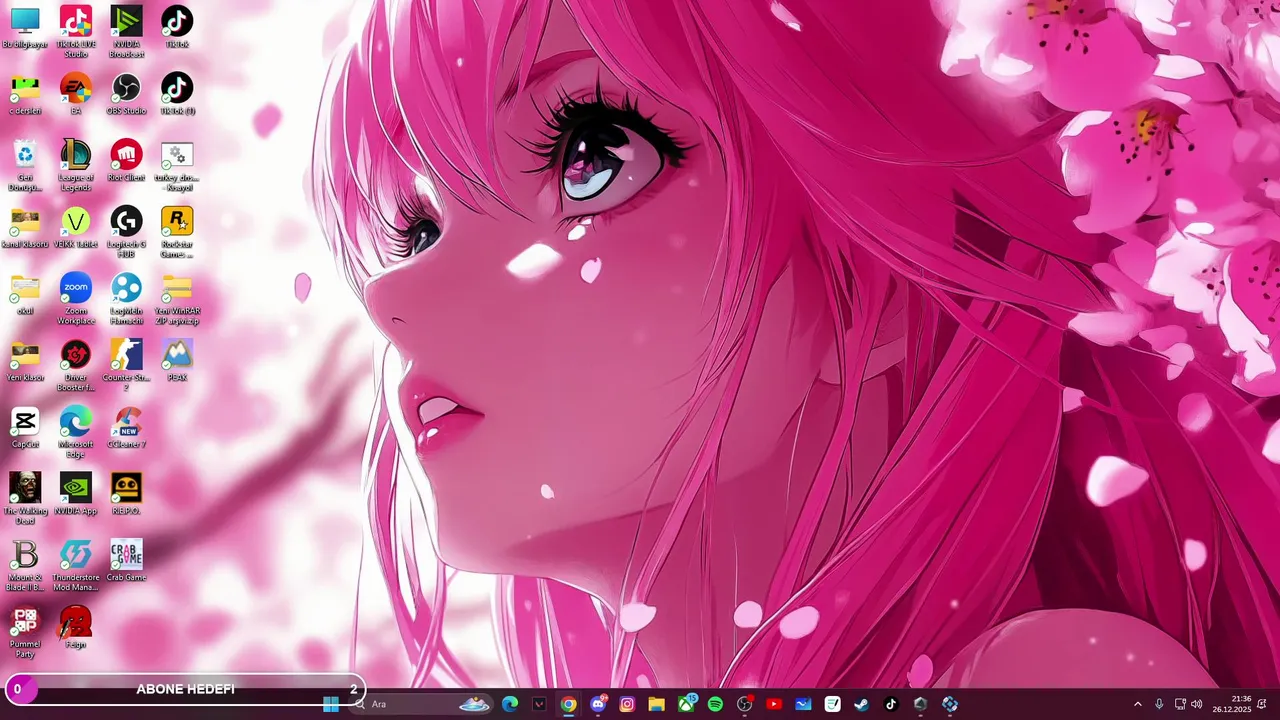Open the clock showing 21:36

[x=1231, y=704]
